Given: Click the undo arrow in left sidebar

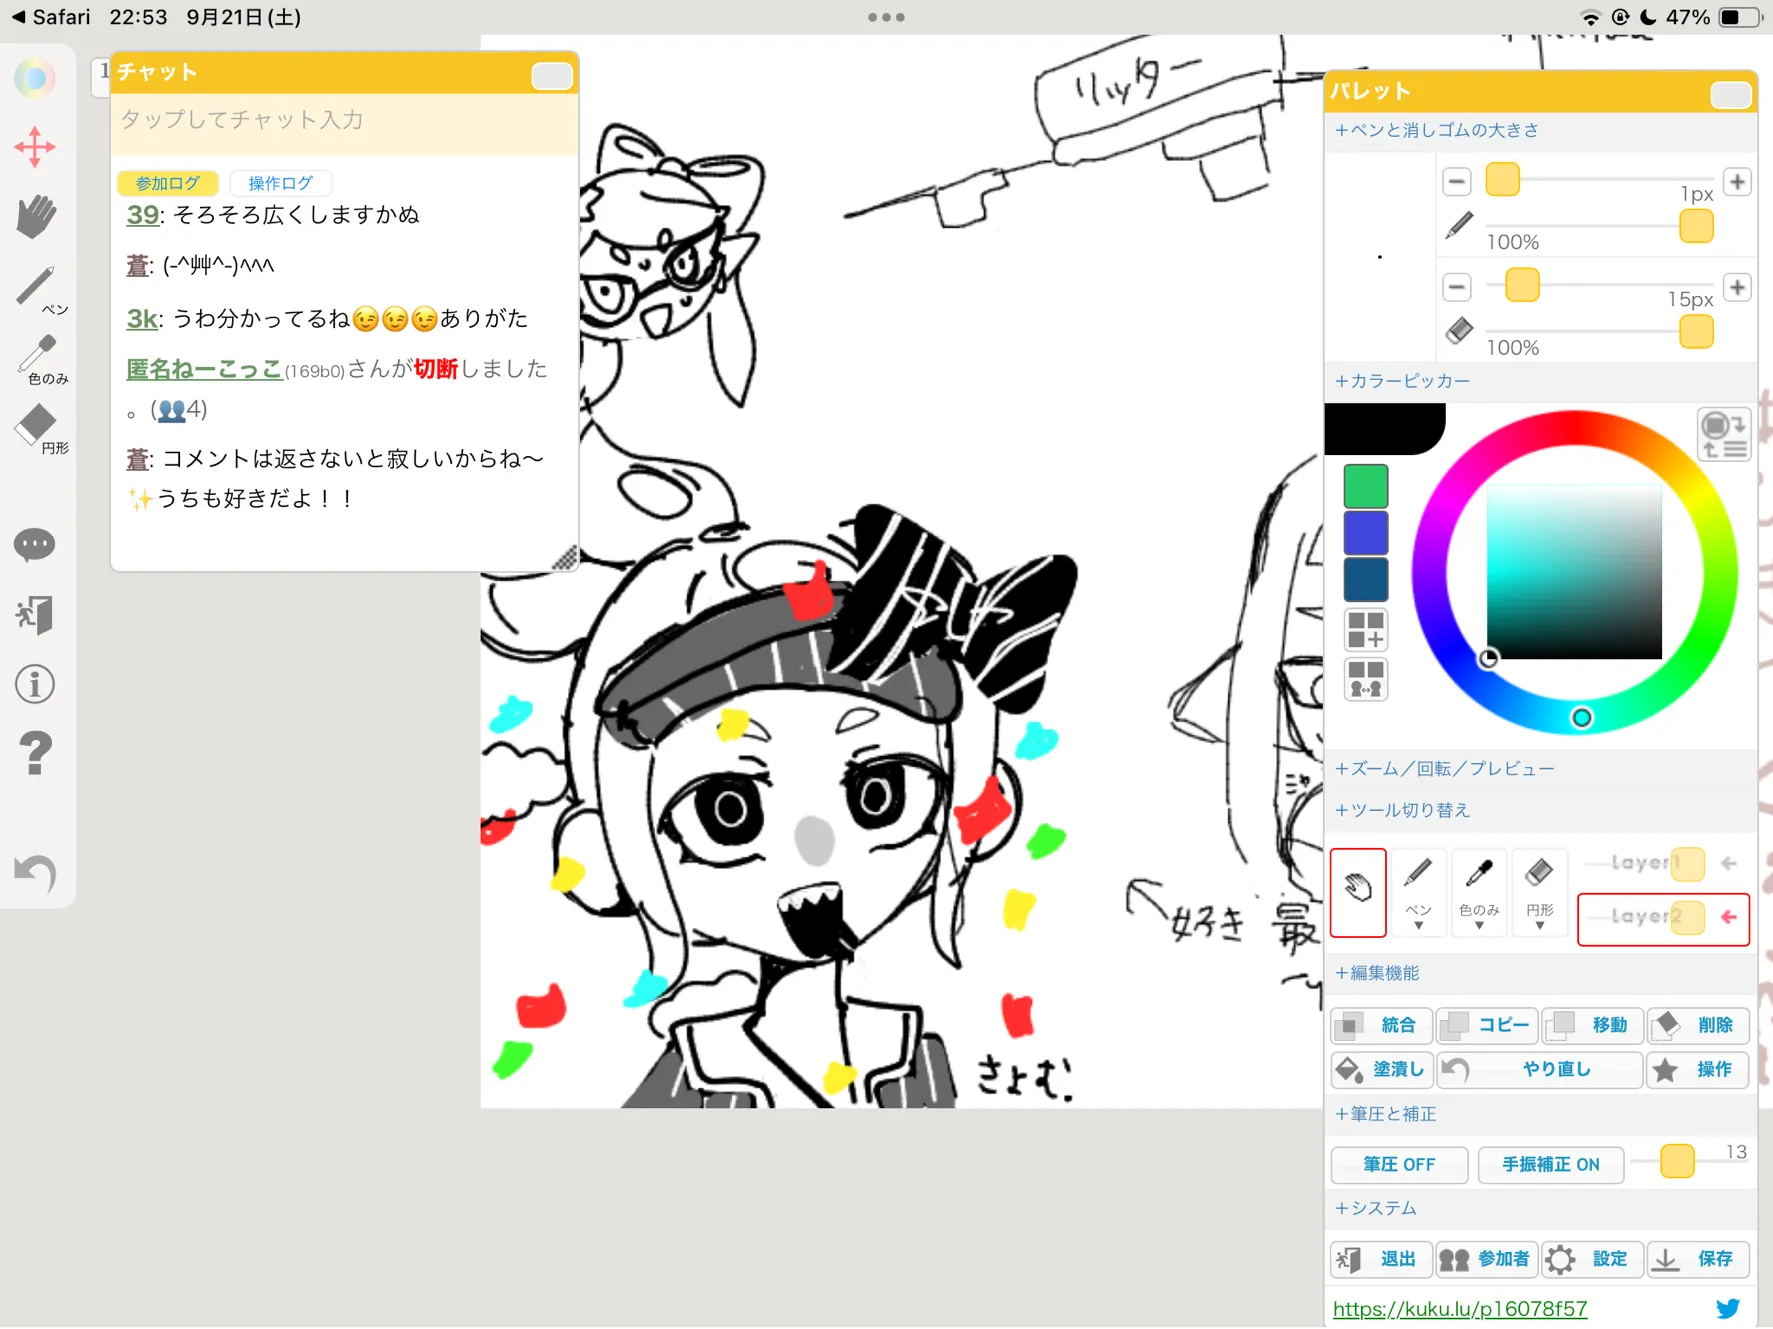Looking at the screenshot, I should click(35, 873).
